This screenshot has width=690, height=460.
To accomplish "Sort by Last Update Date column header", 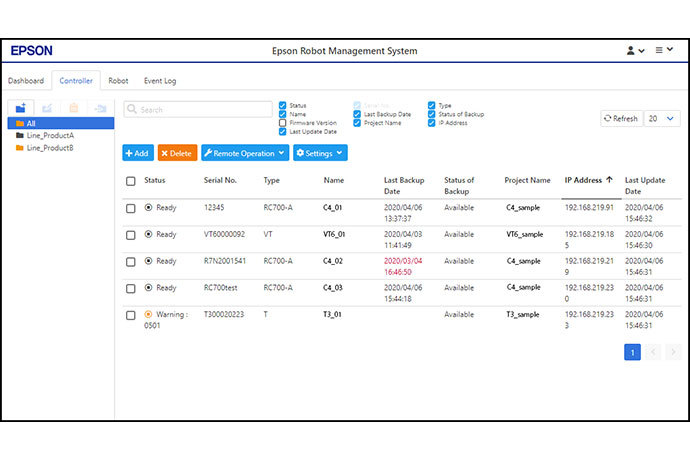I will (x=645, y=185).
